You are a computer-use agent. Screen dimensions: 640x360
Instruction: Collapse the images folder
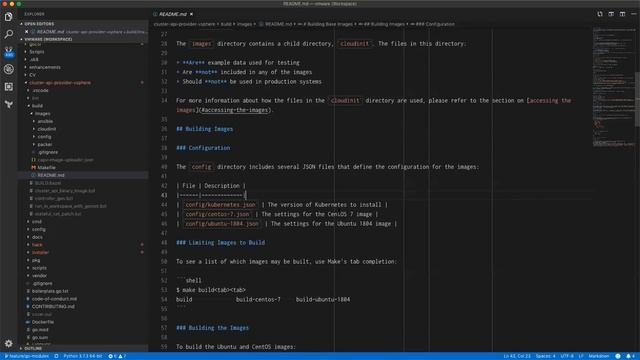point(42,113)
